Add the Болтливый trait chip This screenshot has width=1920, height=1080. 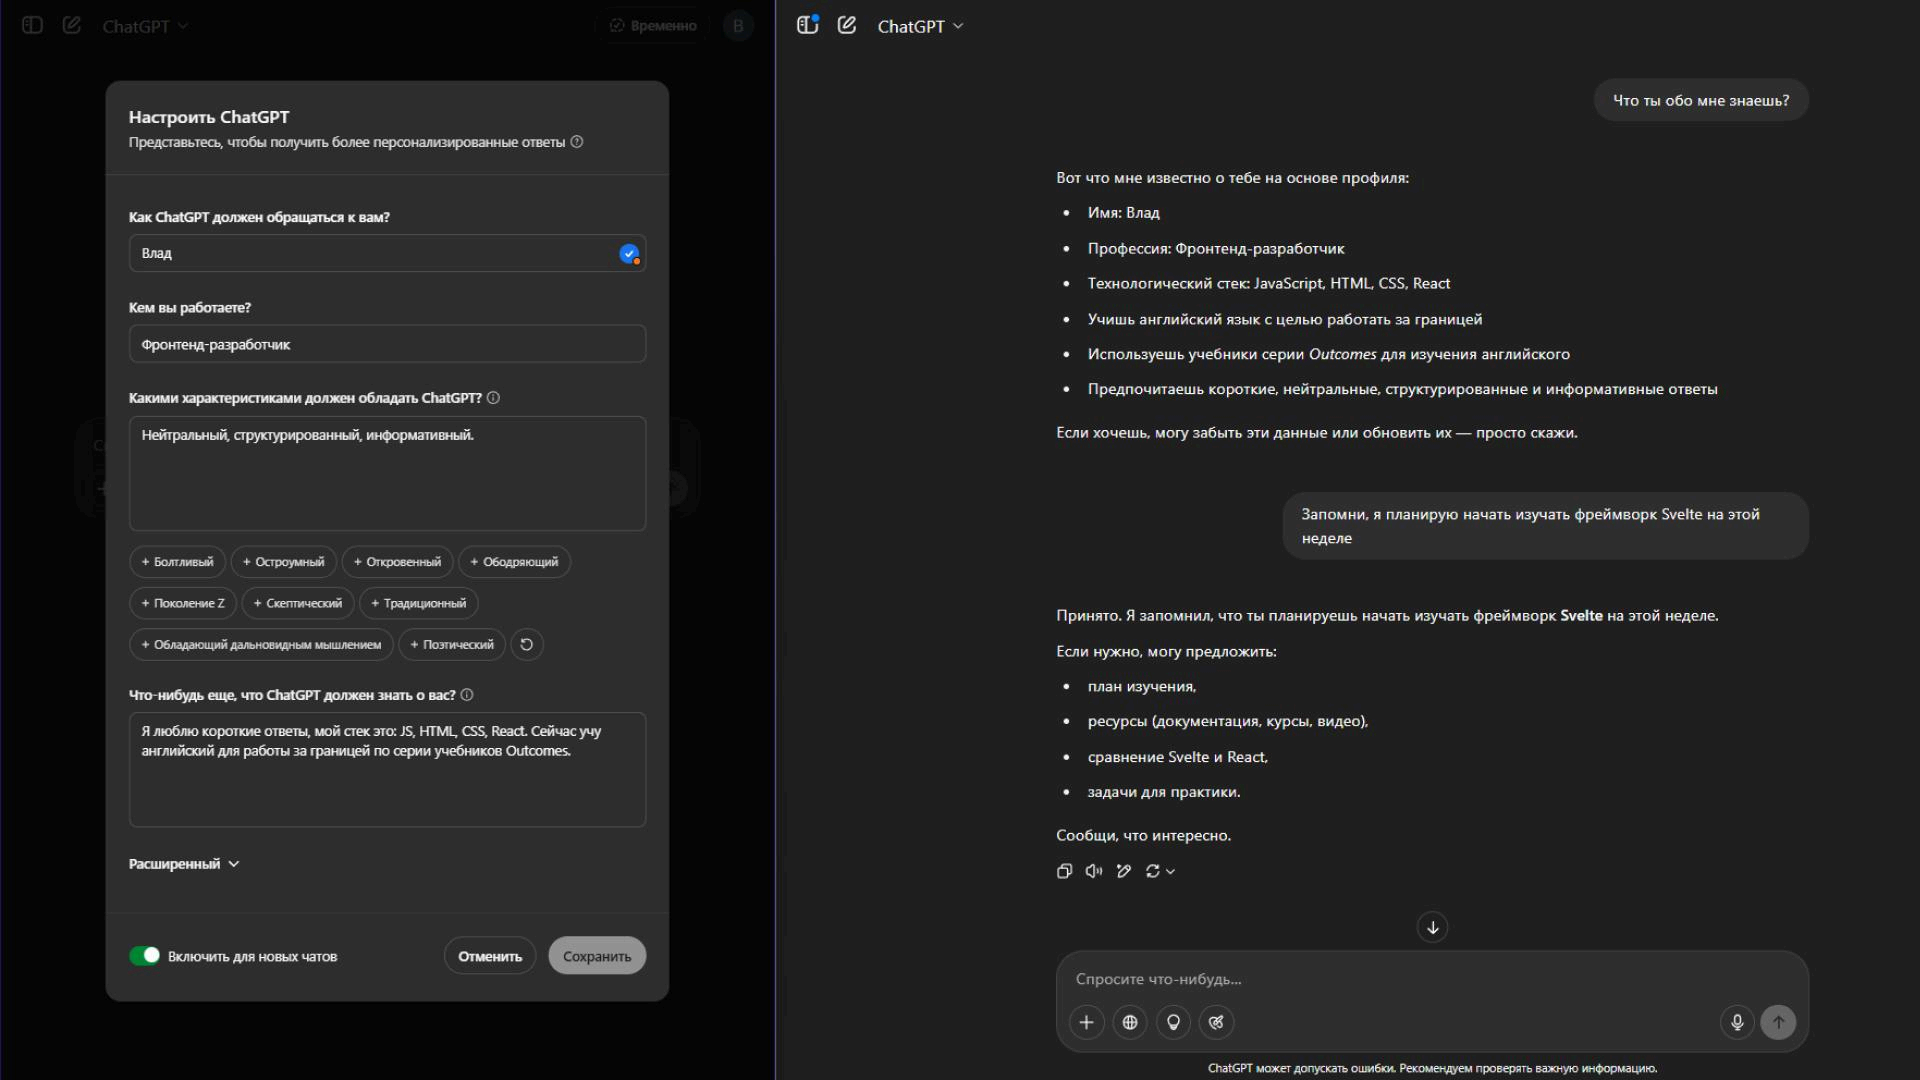178,562
